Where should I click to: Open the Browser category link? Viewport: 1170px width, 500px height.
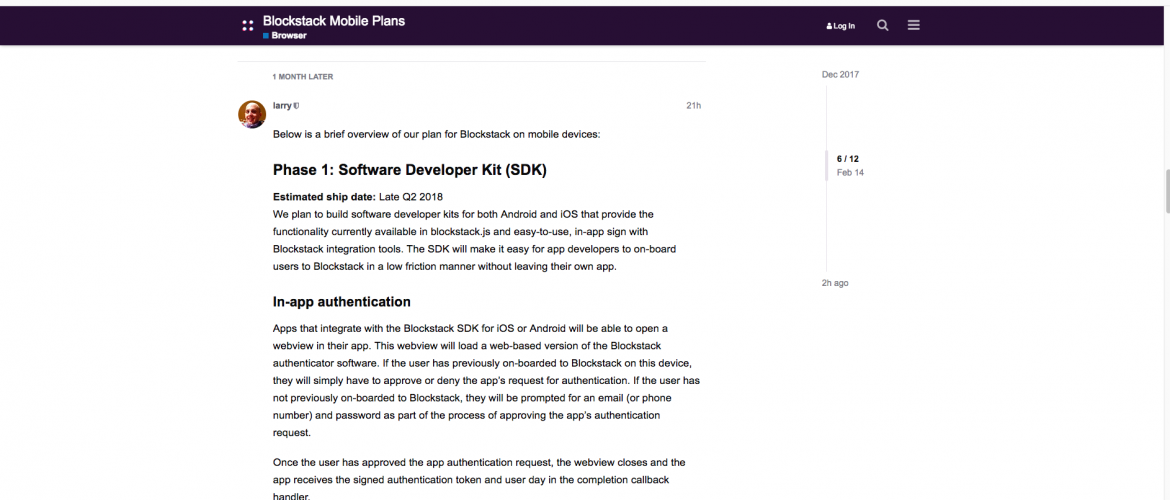pyautogui.click(x=289, y=36)
